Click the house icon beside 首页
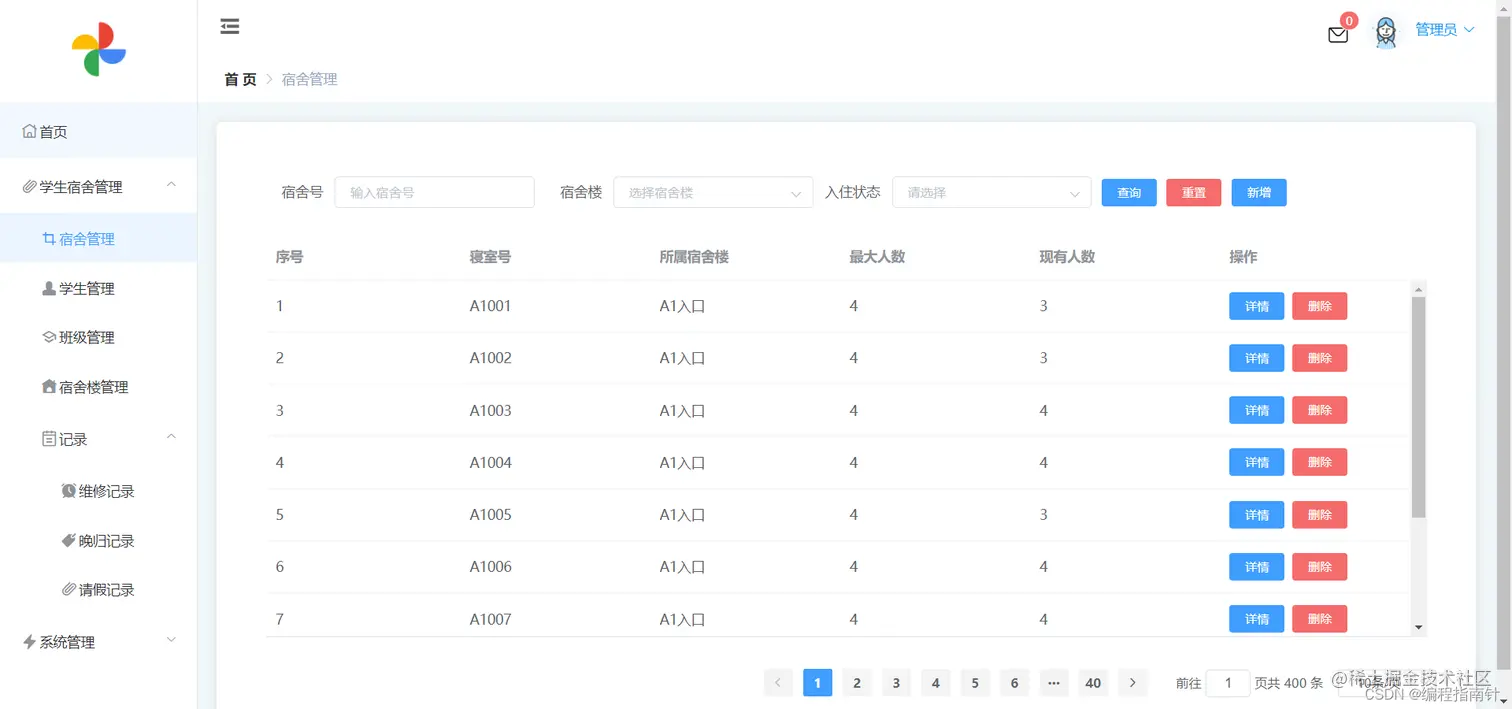Image resolution: width=1512 pixels, height=709 pixels. (30, 131)
